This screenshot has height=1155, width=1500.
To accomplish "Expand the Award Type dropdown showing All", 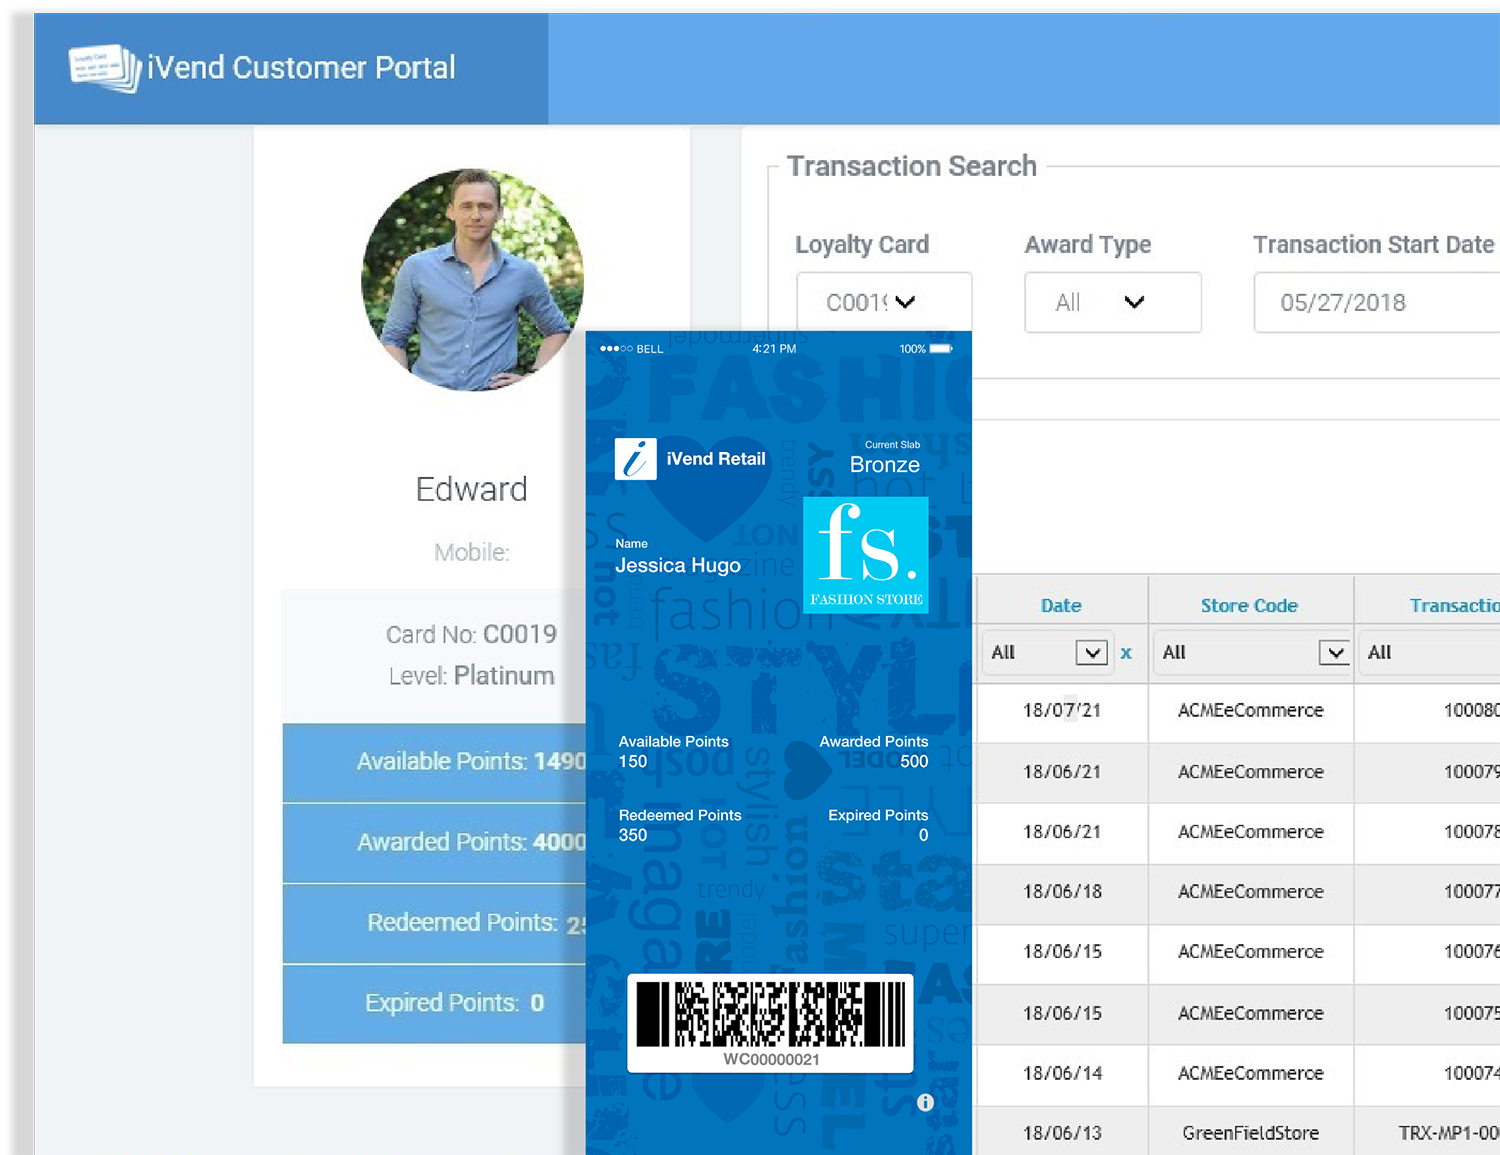I will click(1112, 302).
